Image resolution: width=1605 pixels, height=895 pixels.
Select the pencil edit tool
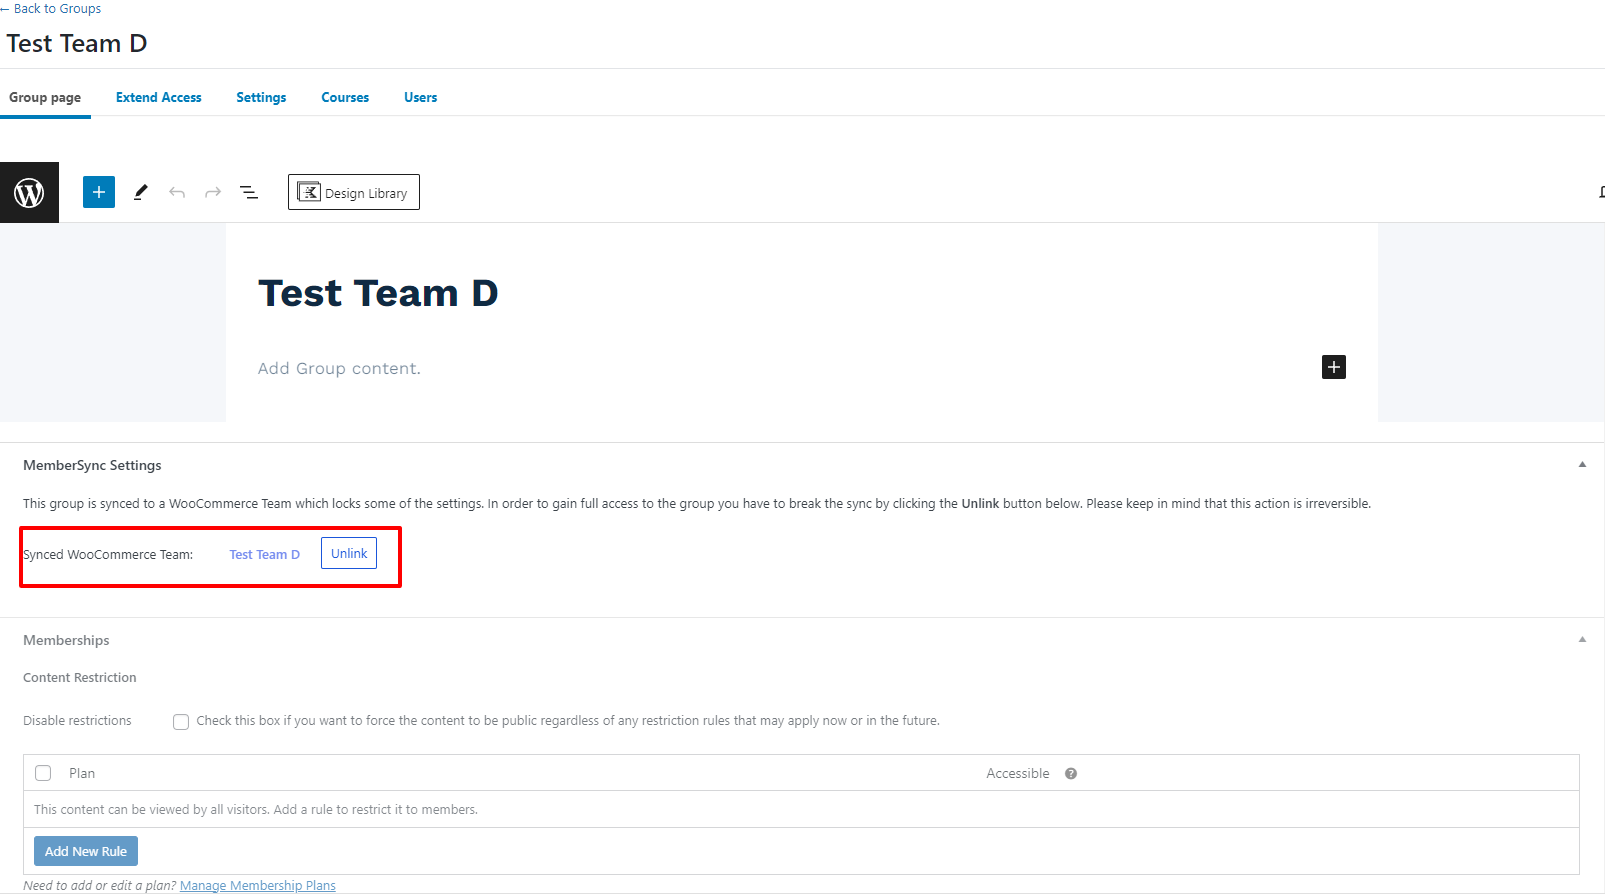coord(141,192)
